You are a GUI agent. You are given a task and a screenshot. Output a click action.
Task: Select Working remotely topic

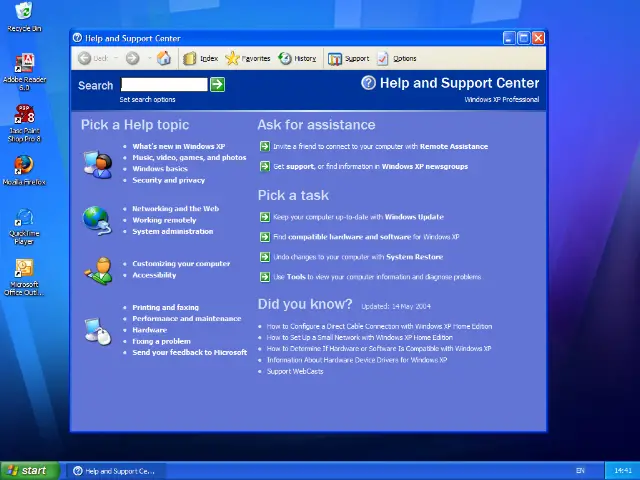point(164,220)
